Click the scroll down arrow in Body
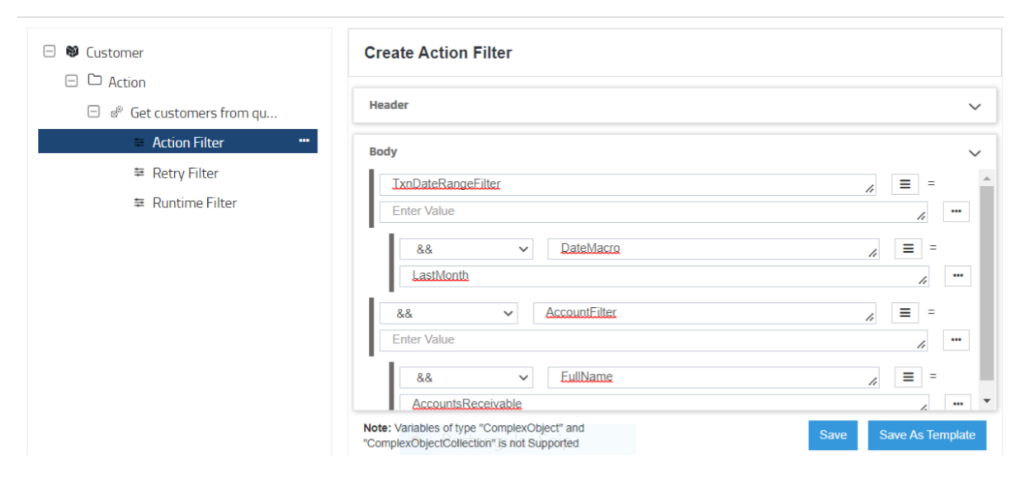This screenshot has width=1032, height=491. 988,401
